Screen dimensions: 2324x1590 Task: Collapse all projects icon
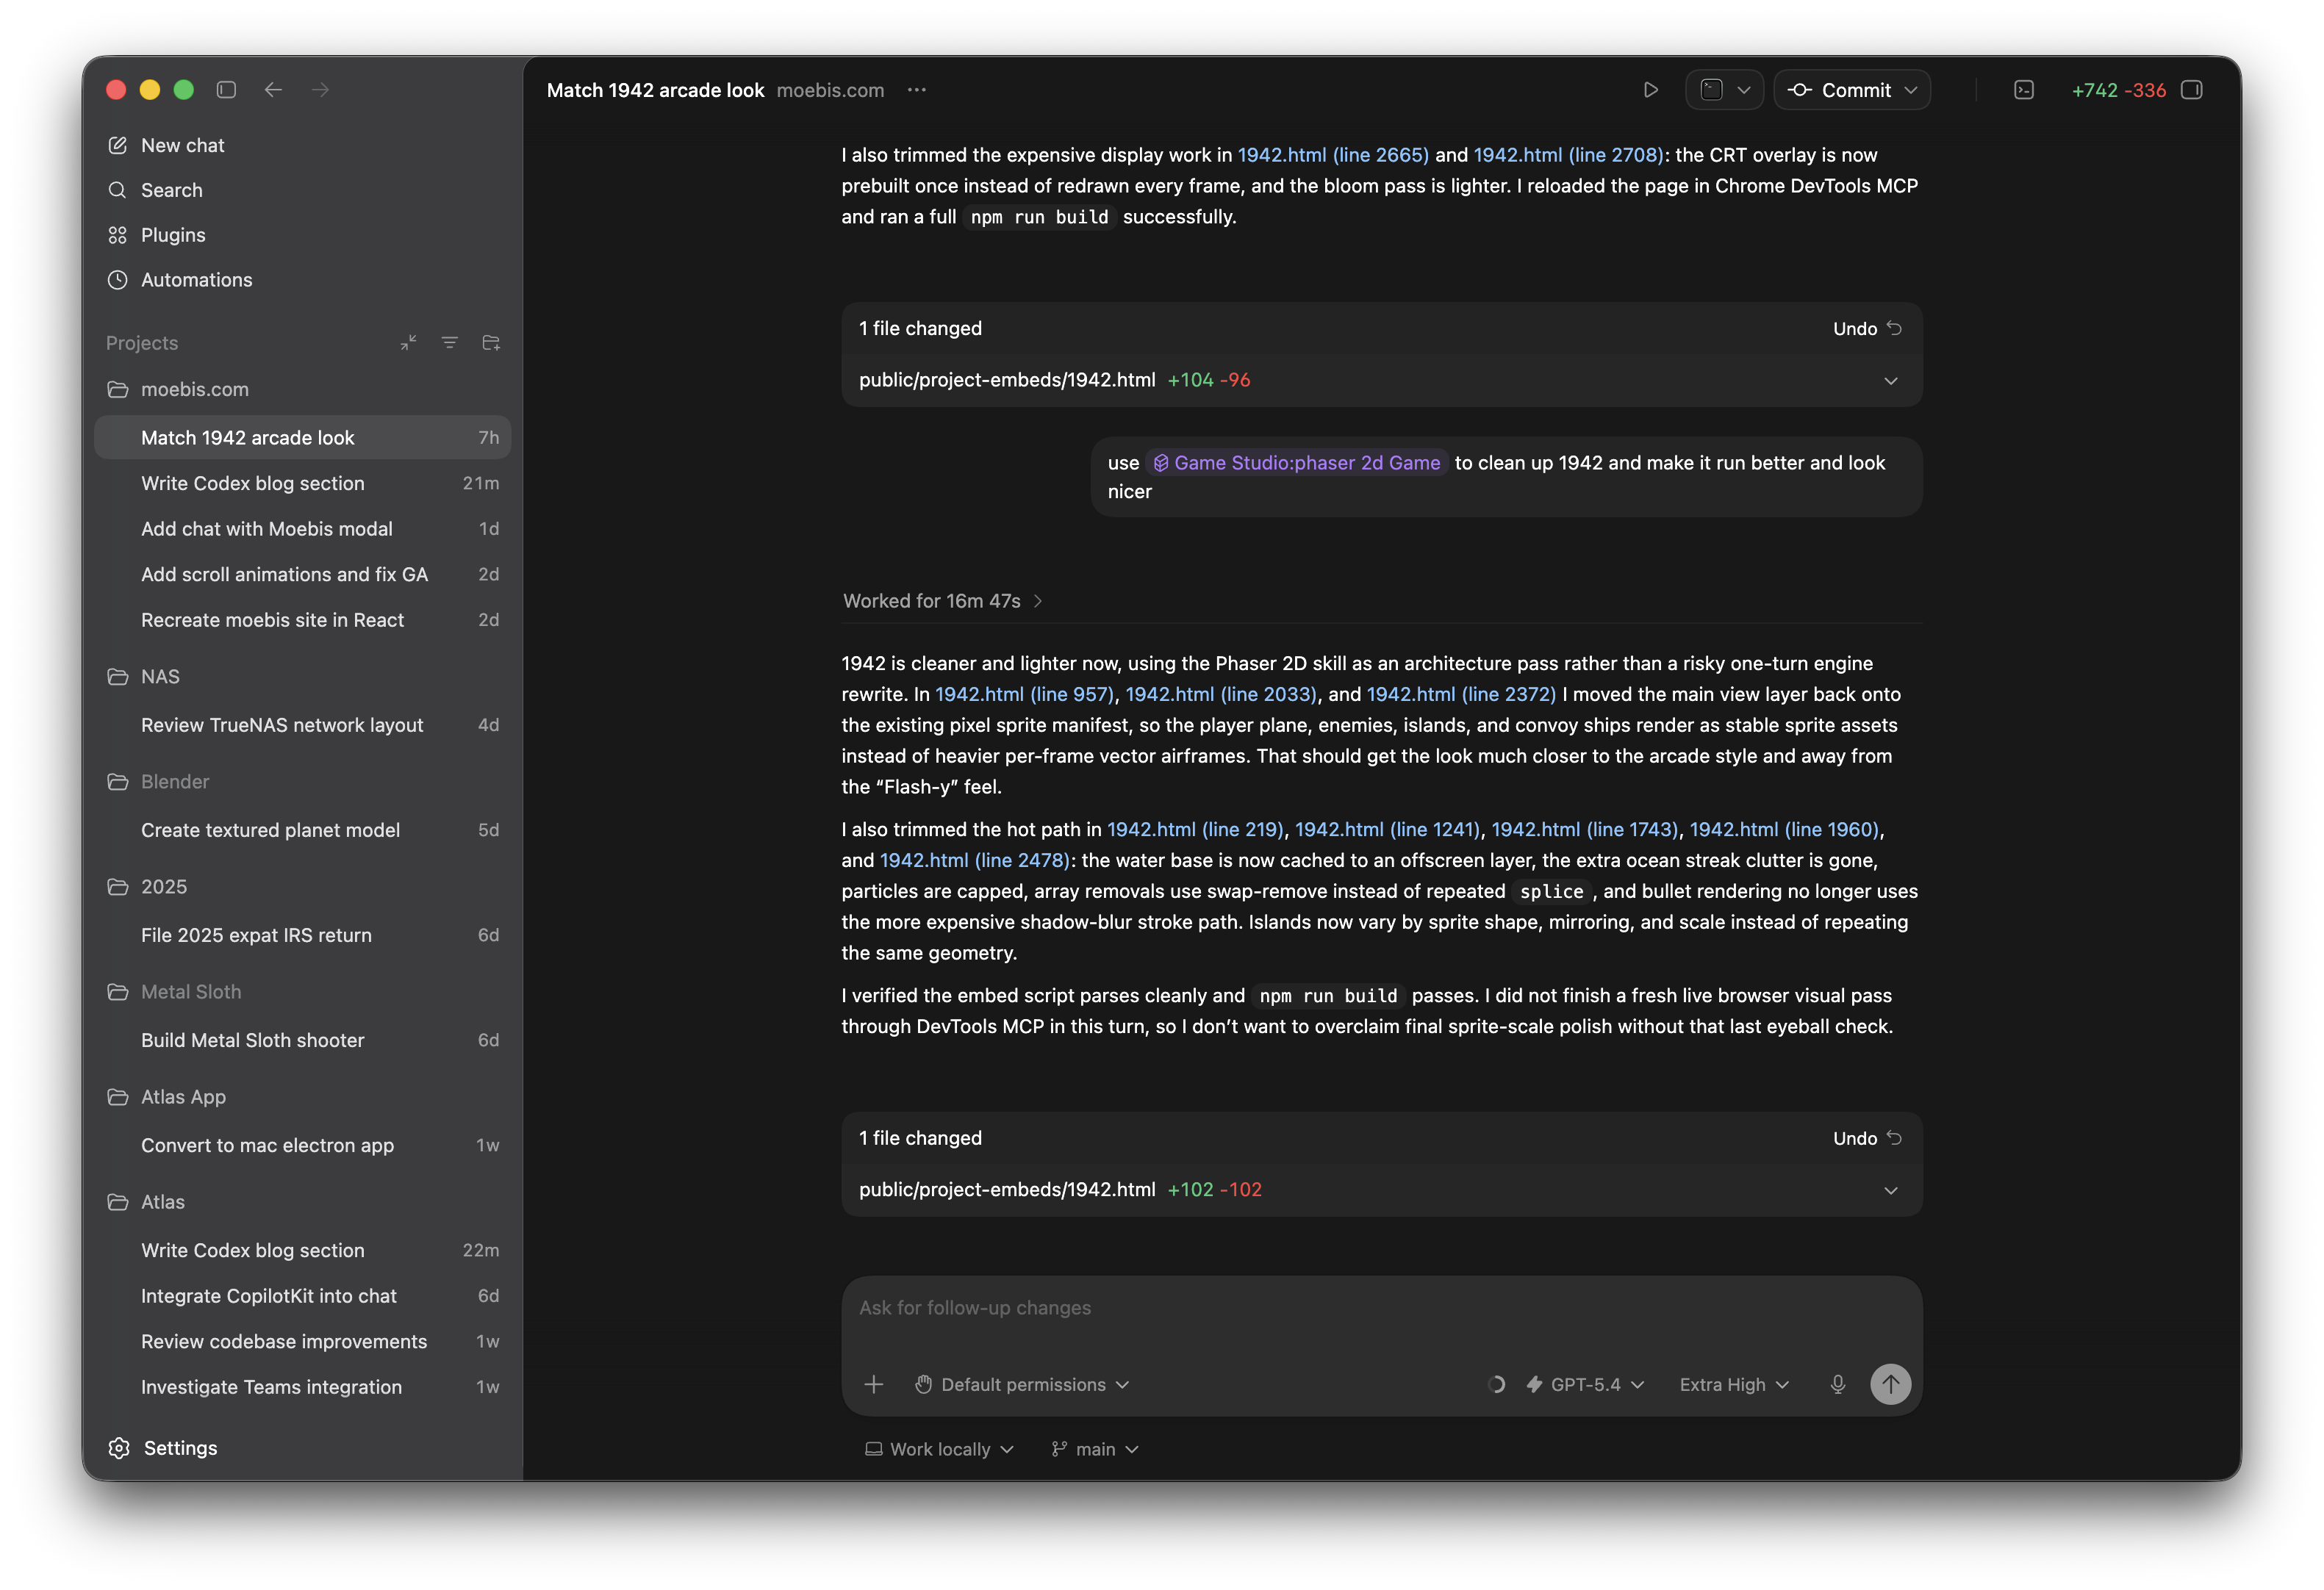pyautogui.click(x=408, y=343)
